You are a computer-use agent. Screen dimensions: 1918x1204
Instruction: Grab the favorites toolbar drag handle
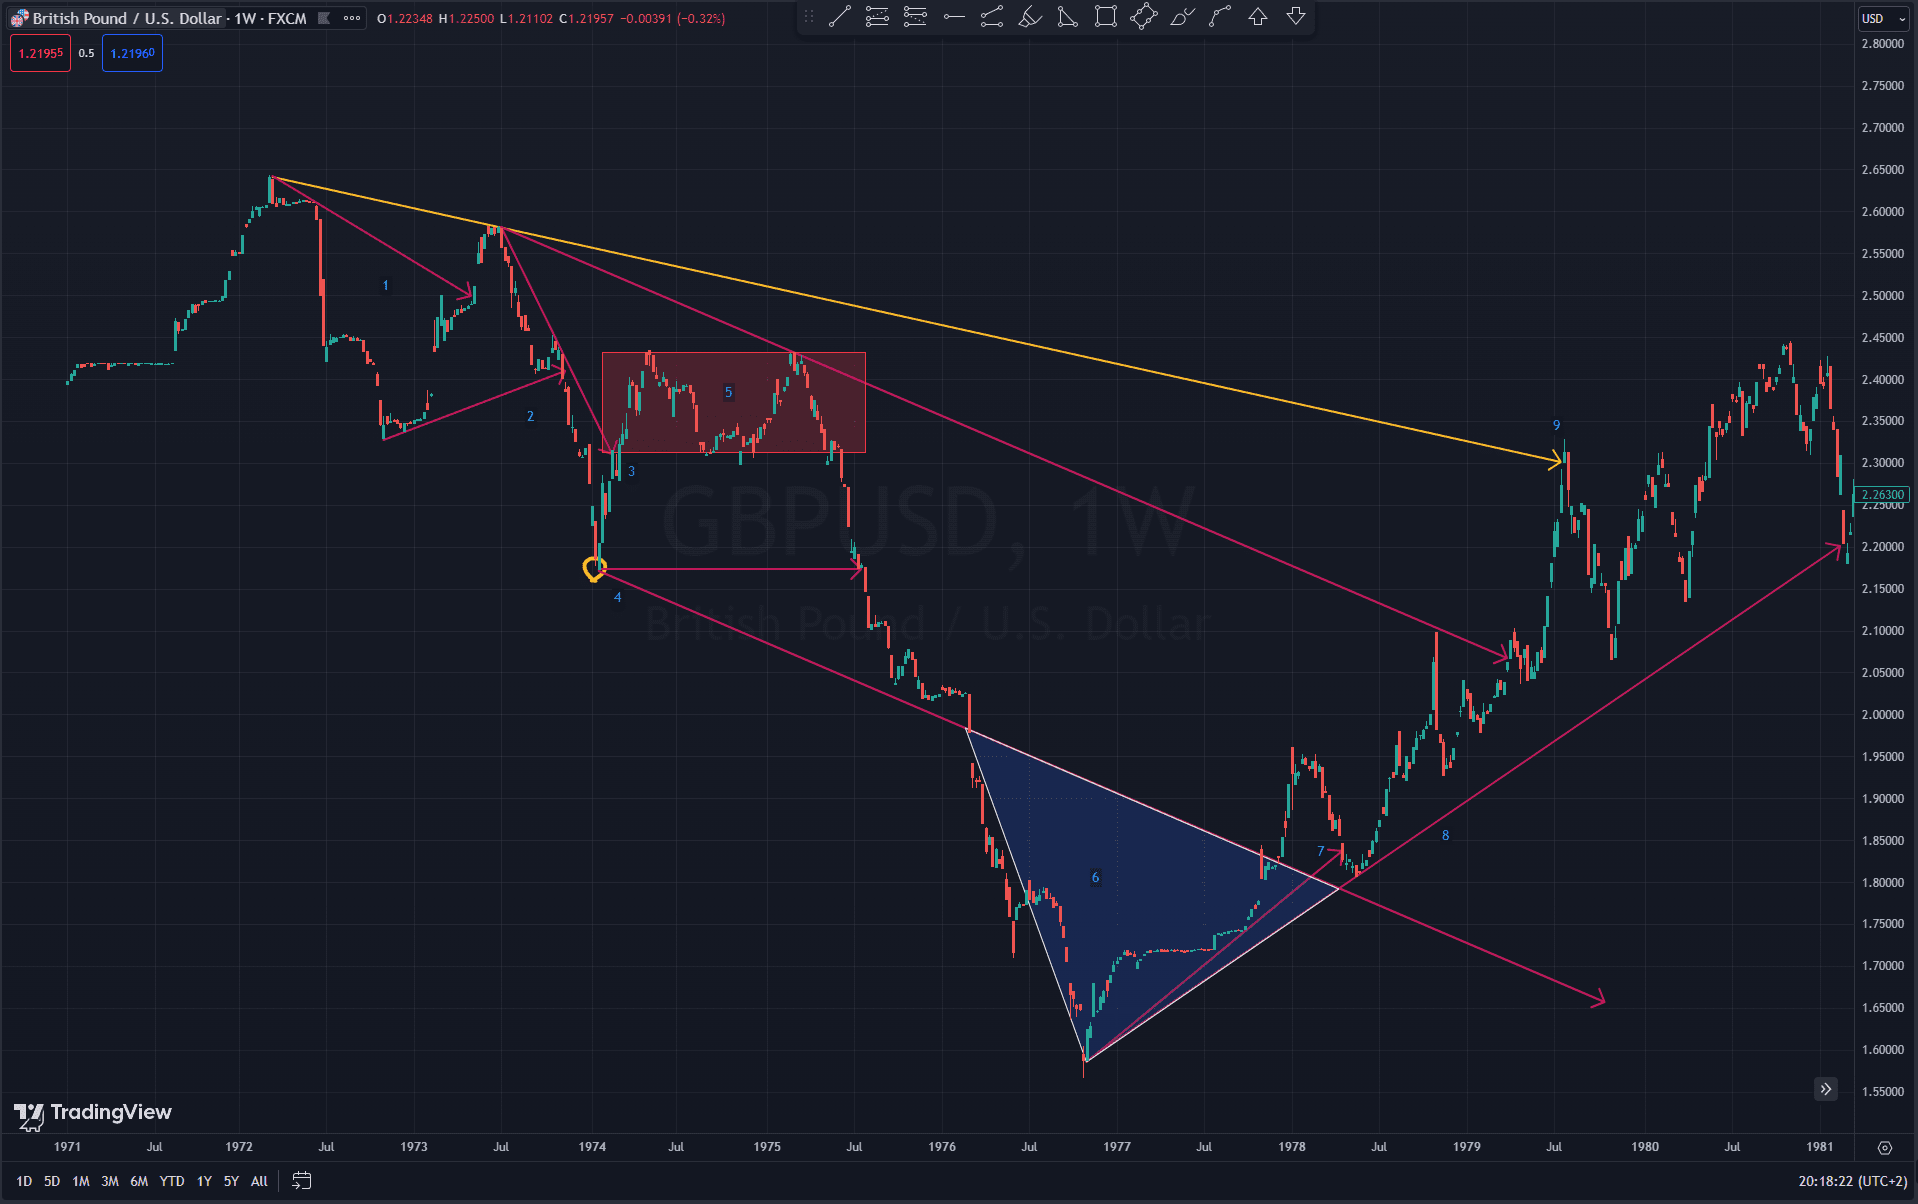[x=809, y=17]
